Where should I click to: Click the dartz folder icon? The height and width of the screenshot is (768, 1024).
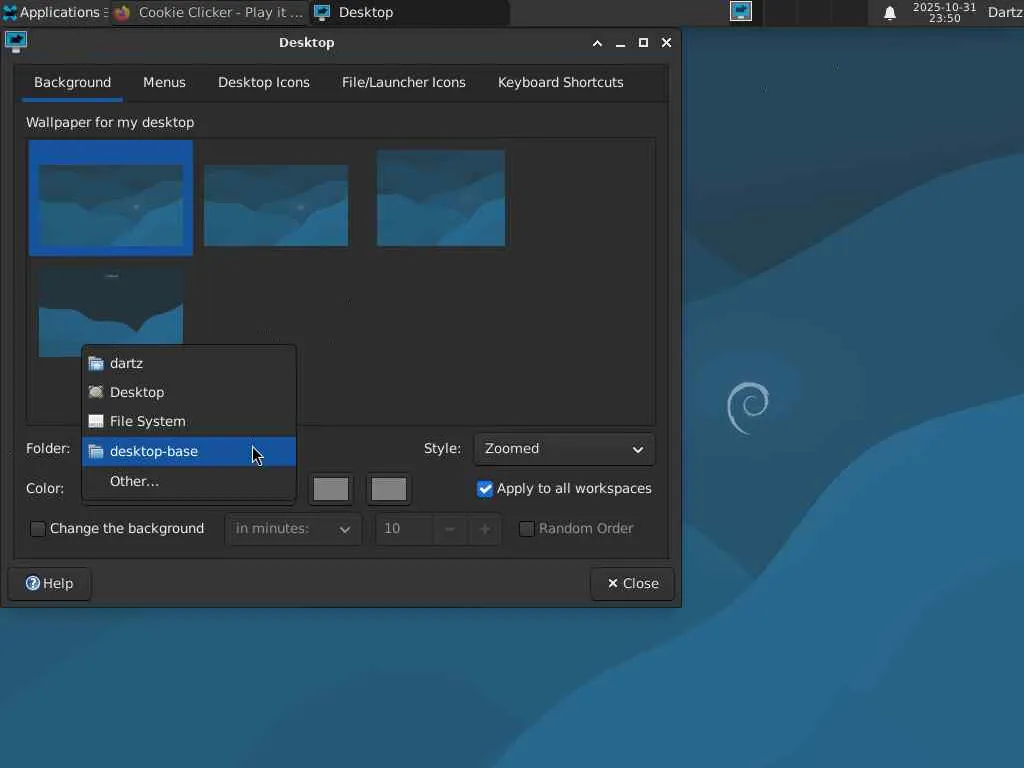pos(96,363)
